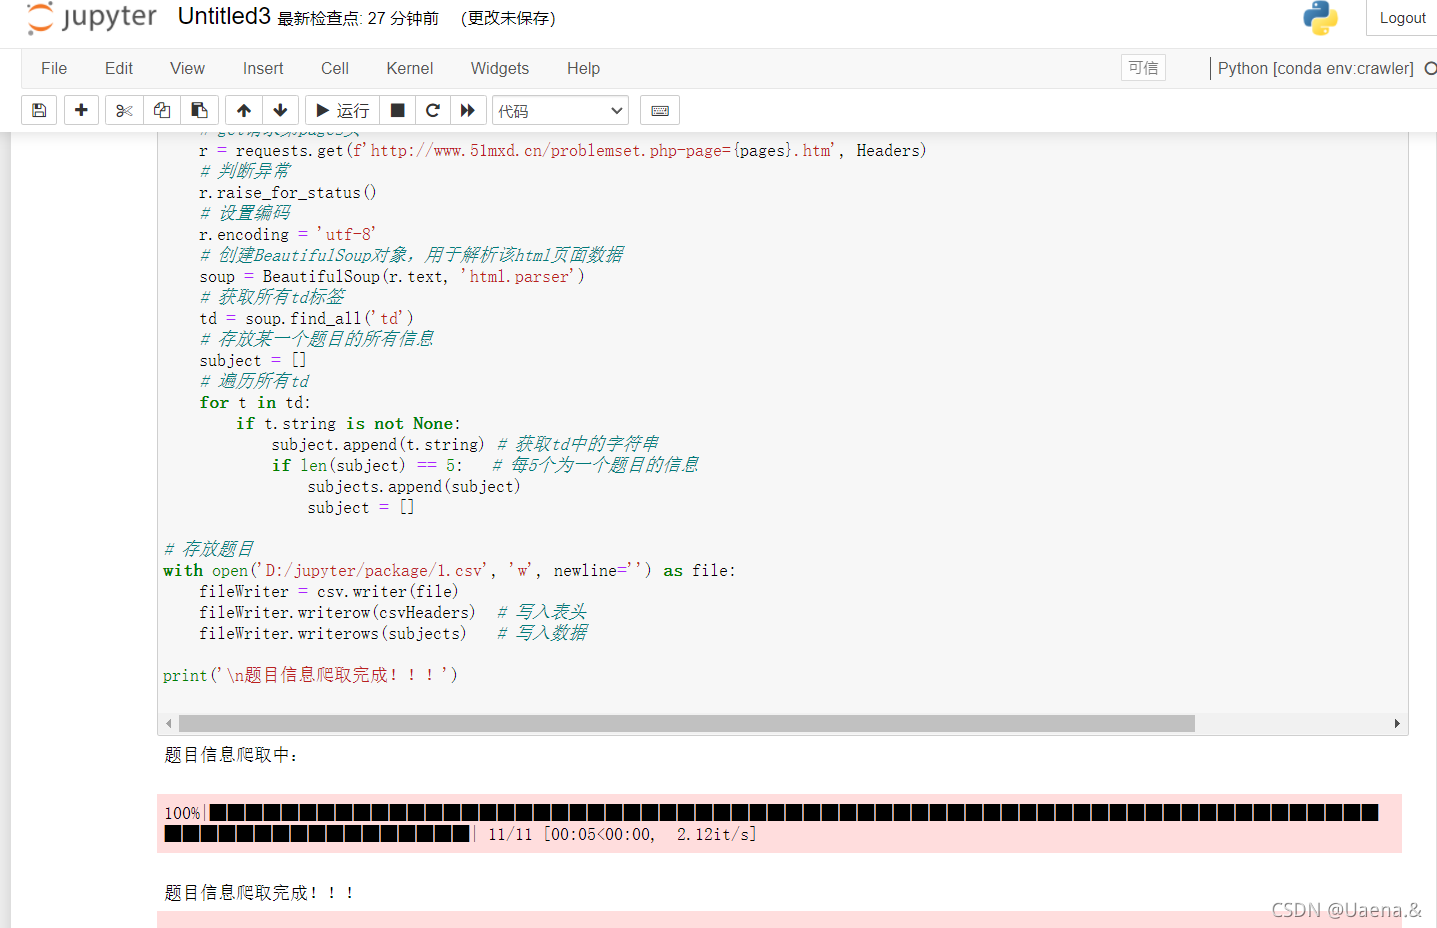Click the requests.get URL line in code
1437x928 pixels.
click(x=563, y=150)
